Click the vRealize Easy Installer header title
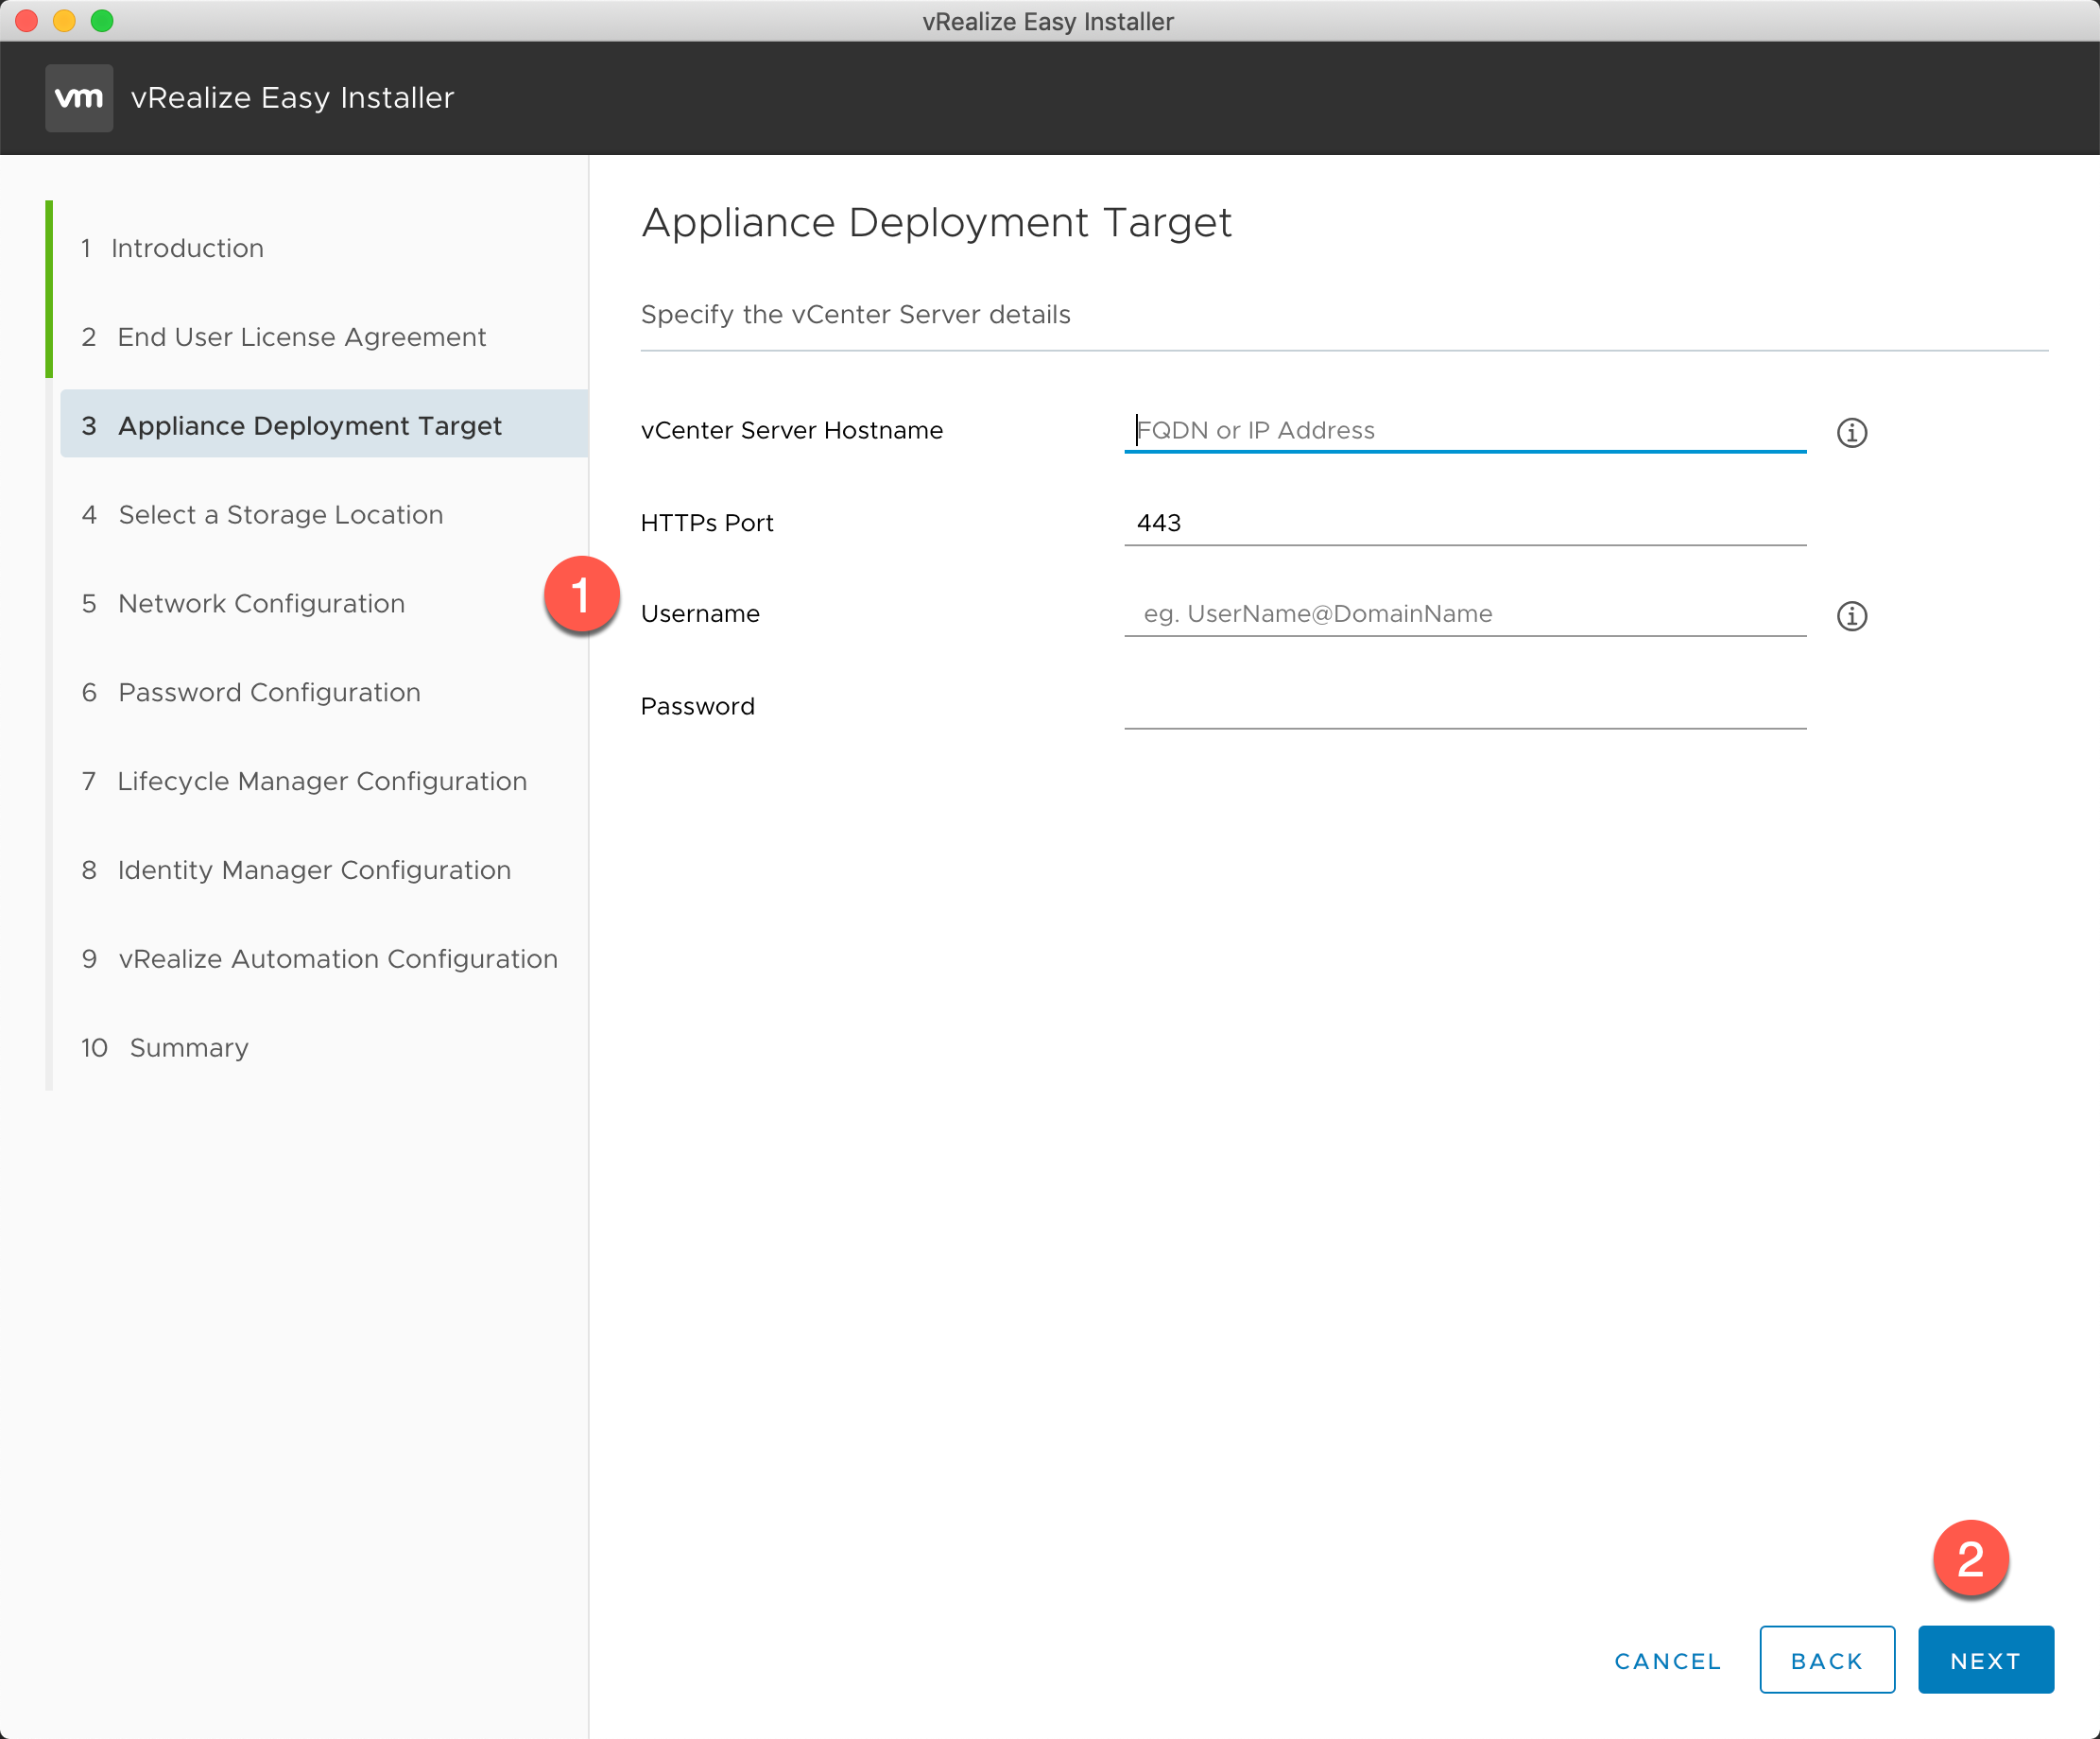The image size is (2100, 1739). [292, 98]
